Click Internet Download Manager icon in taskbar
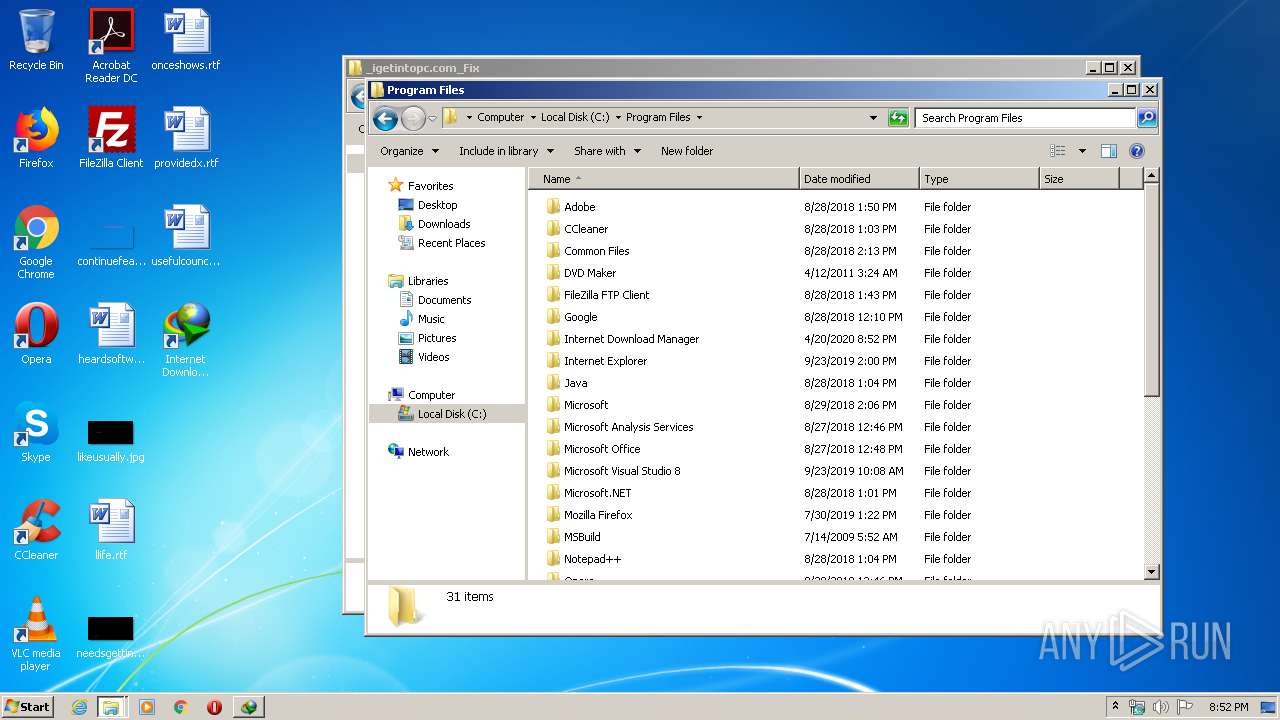The image size is (1280, 720). [248, 707]
